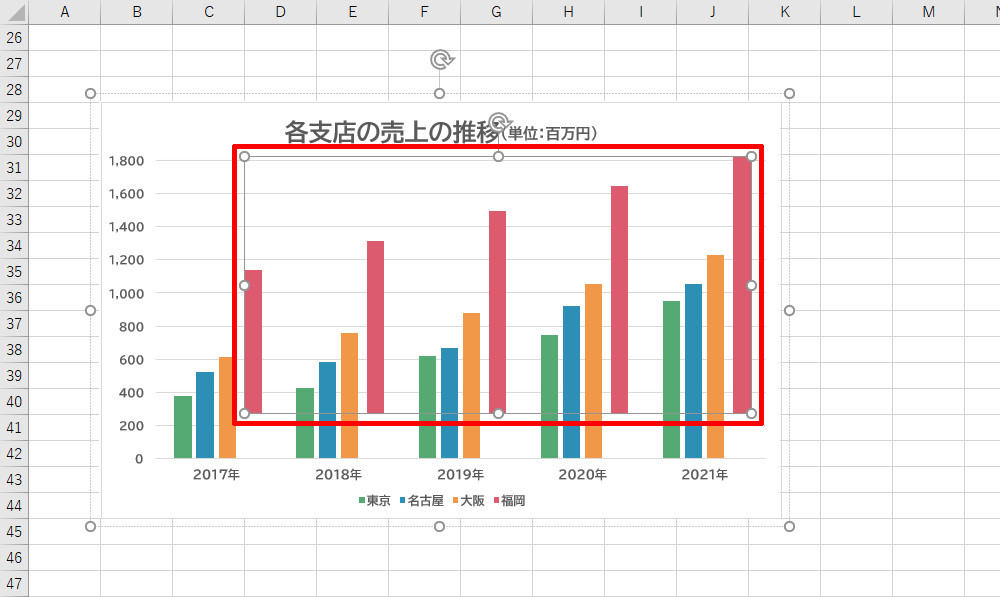Viewport: 1000px width, 597px height.
Task: Click the plot area's top-center handle
Action: (x=498, y=156)
